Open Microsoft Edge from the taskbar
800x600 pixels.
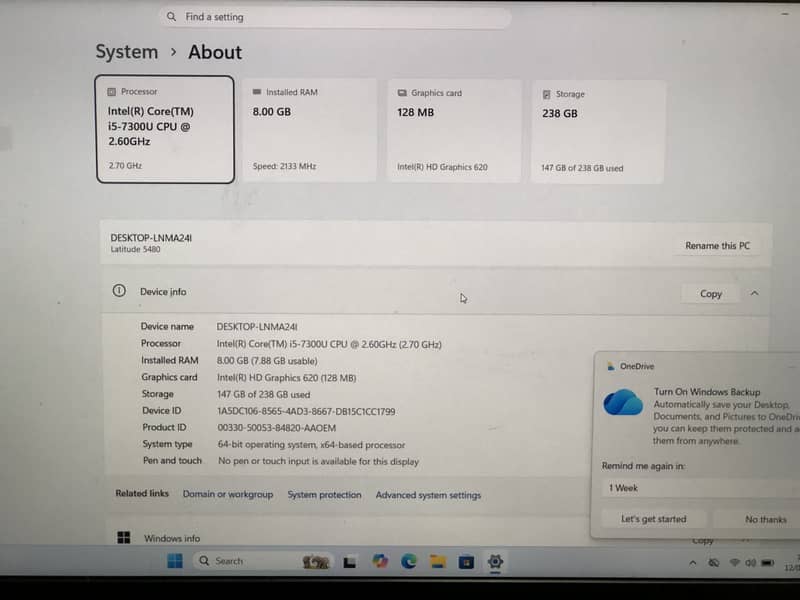(409, 562)
